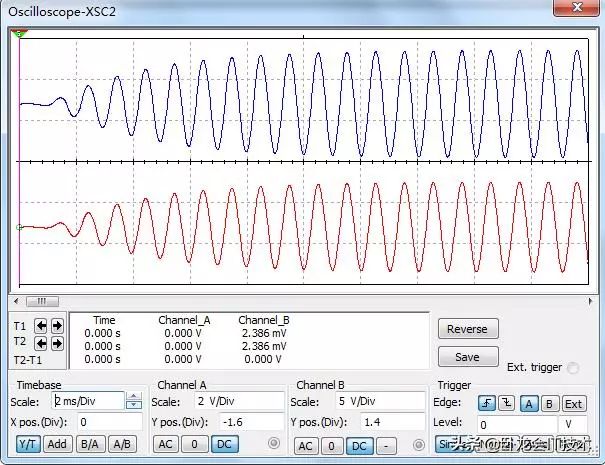
Task: Click Channel_B T1 value 2.386 mV
Action: pos(264,333)
